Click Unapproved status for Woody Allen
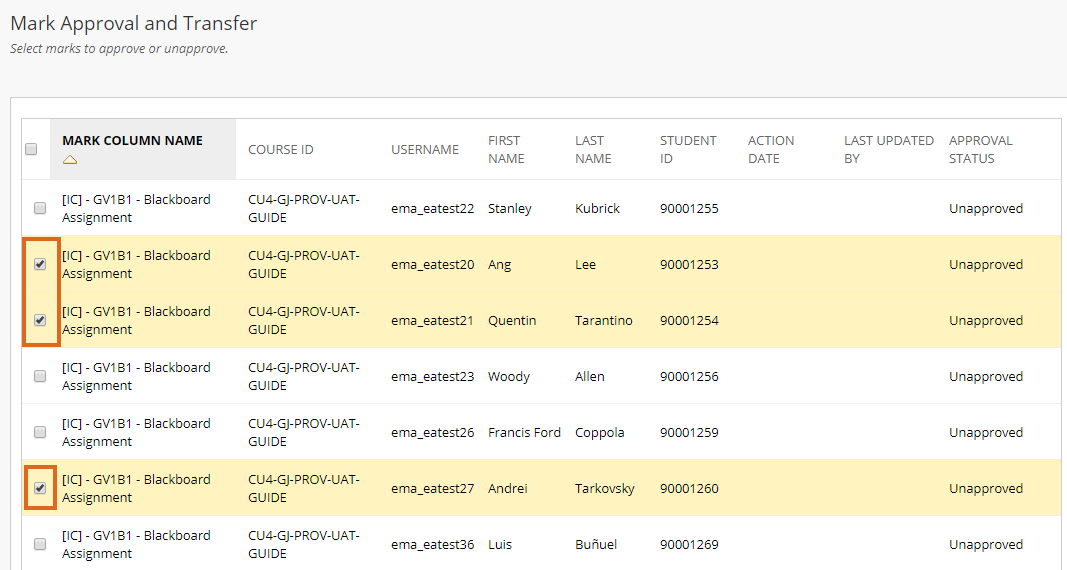 coord(985,377)
